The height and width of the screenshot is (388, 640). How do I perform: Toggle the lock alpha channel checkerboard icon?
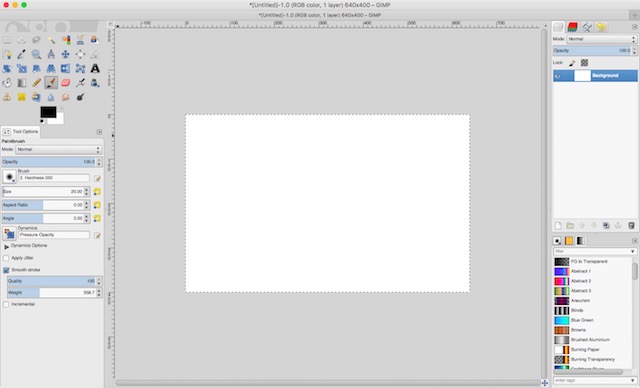click(x=584, y=63)
